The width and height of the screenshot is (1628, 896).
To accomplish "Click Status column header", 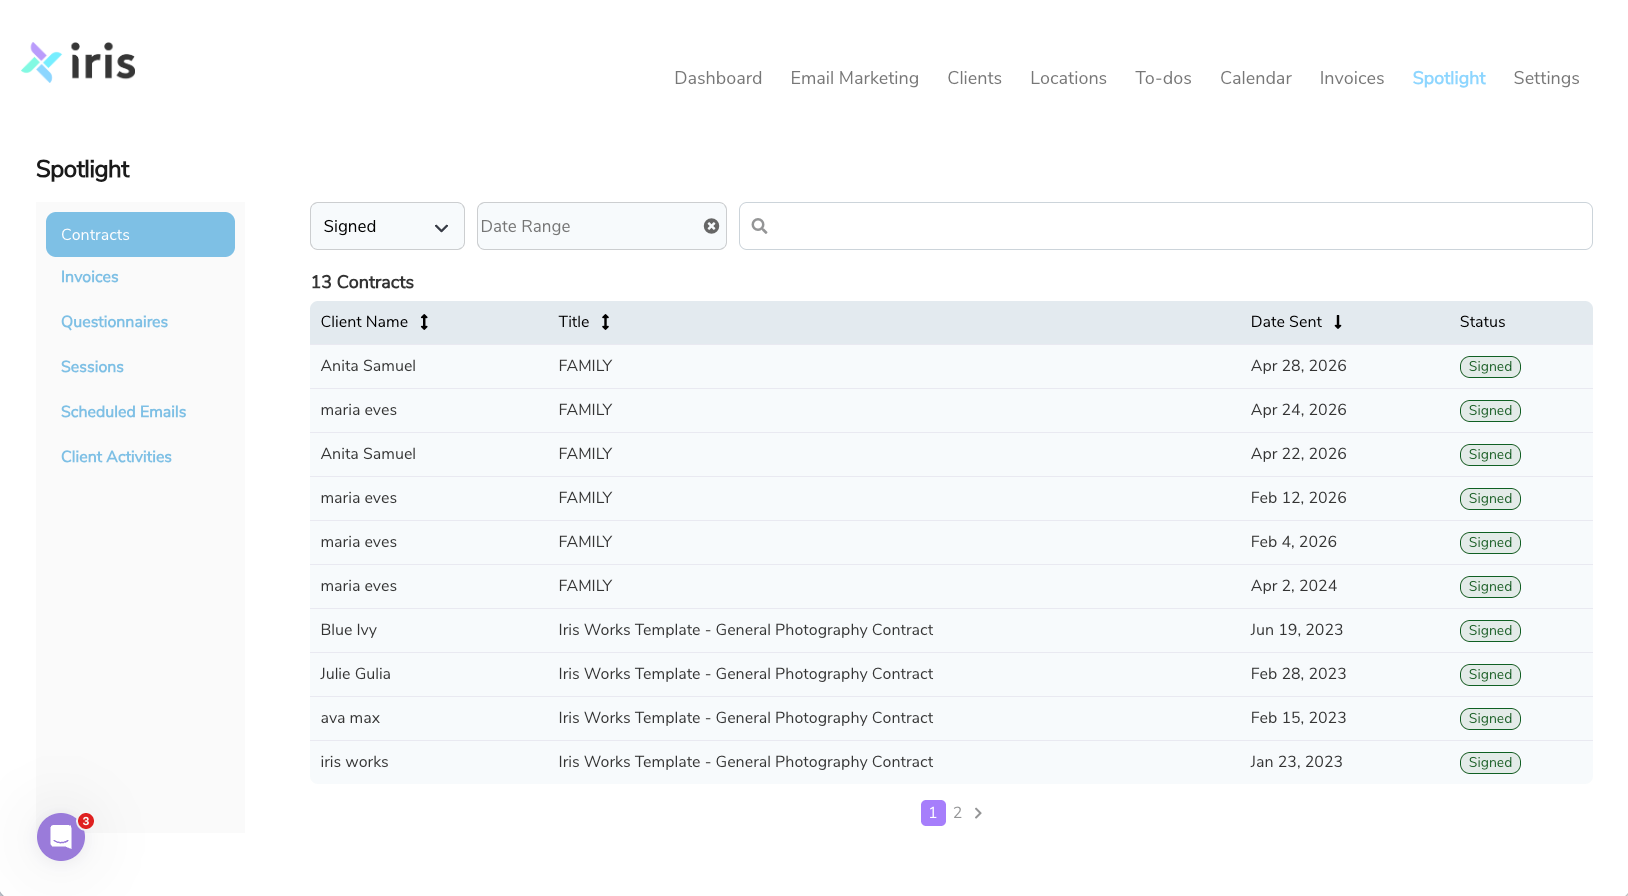I will [x=1482, y=322].
